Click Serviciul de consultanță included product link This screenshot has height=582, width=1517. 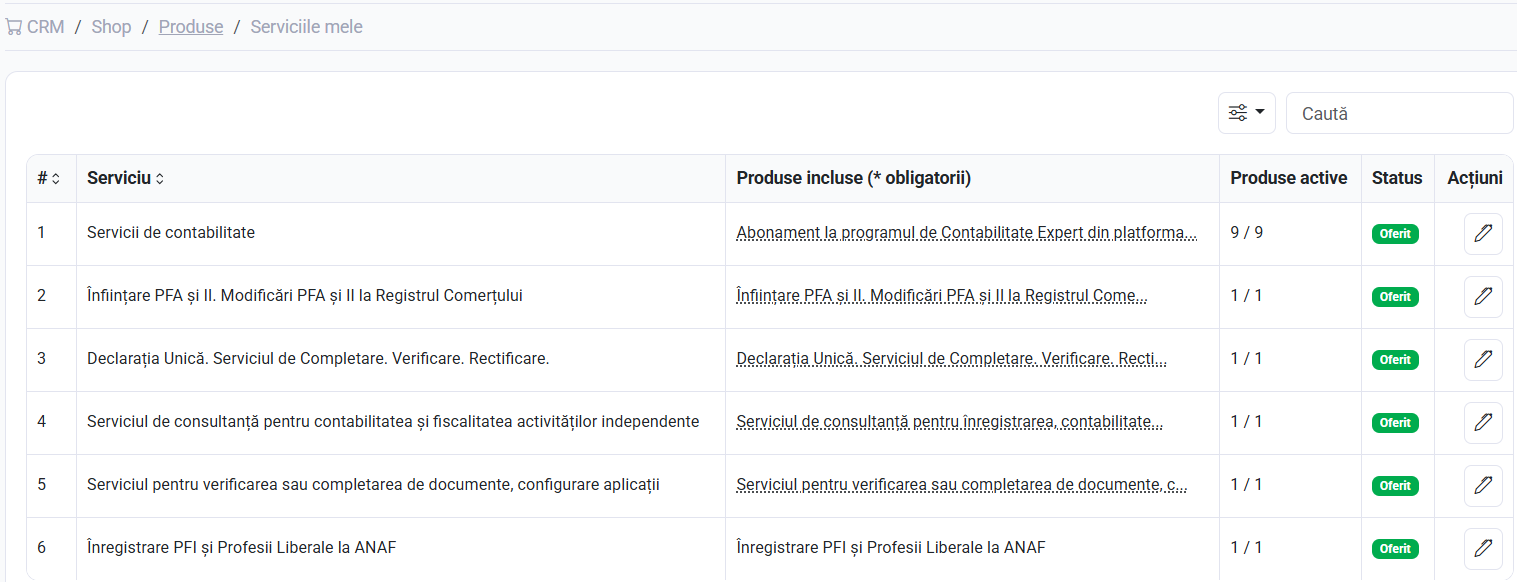949,422
